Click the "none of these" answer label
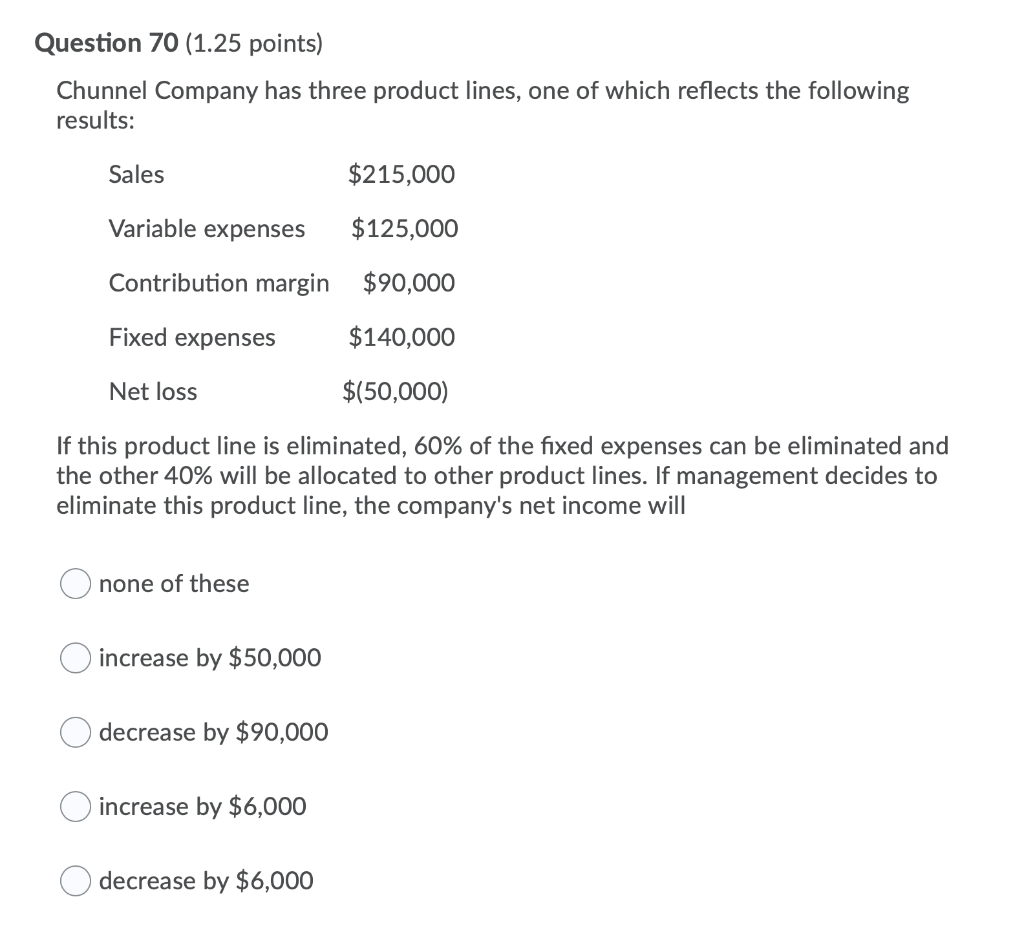The image size is (1024, 941). (x=174, y=583)
